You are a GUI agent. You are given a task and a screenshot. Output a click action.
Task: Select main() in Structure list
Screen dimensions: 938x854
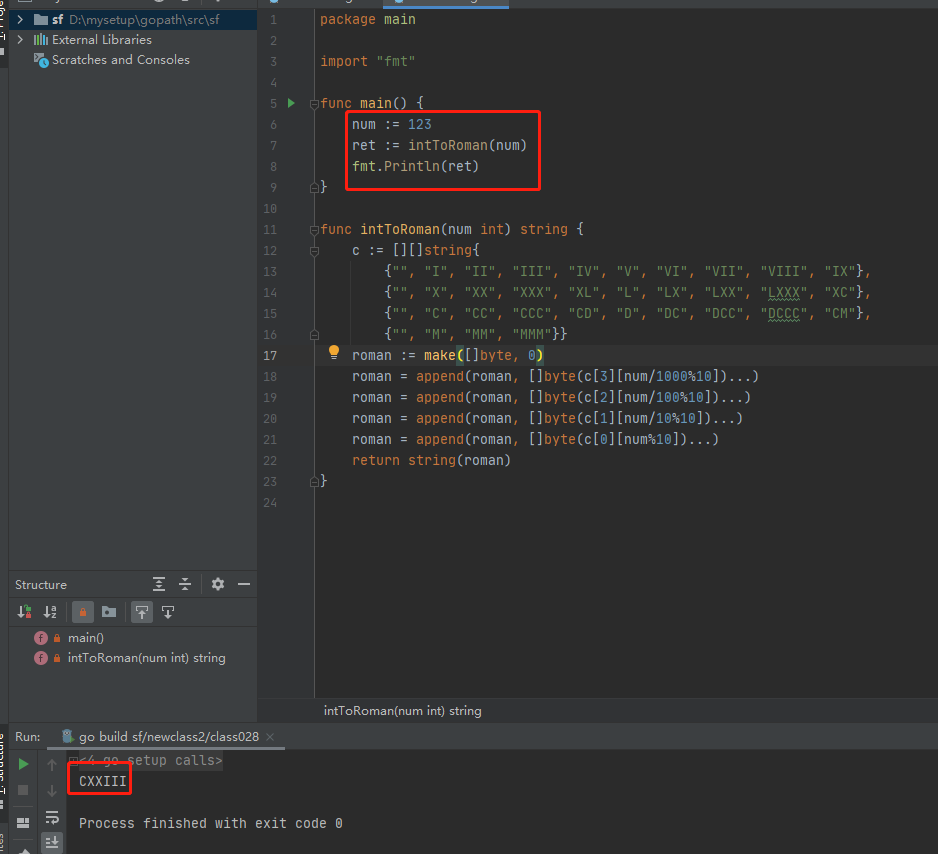point(86,638)
